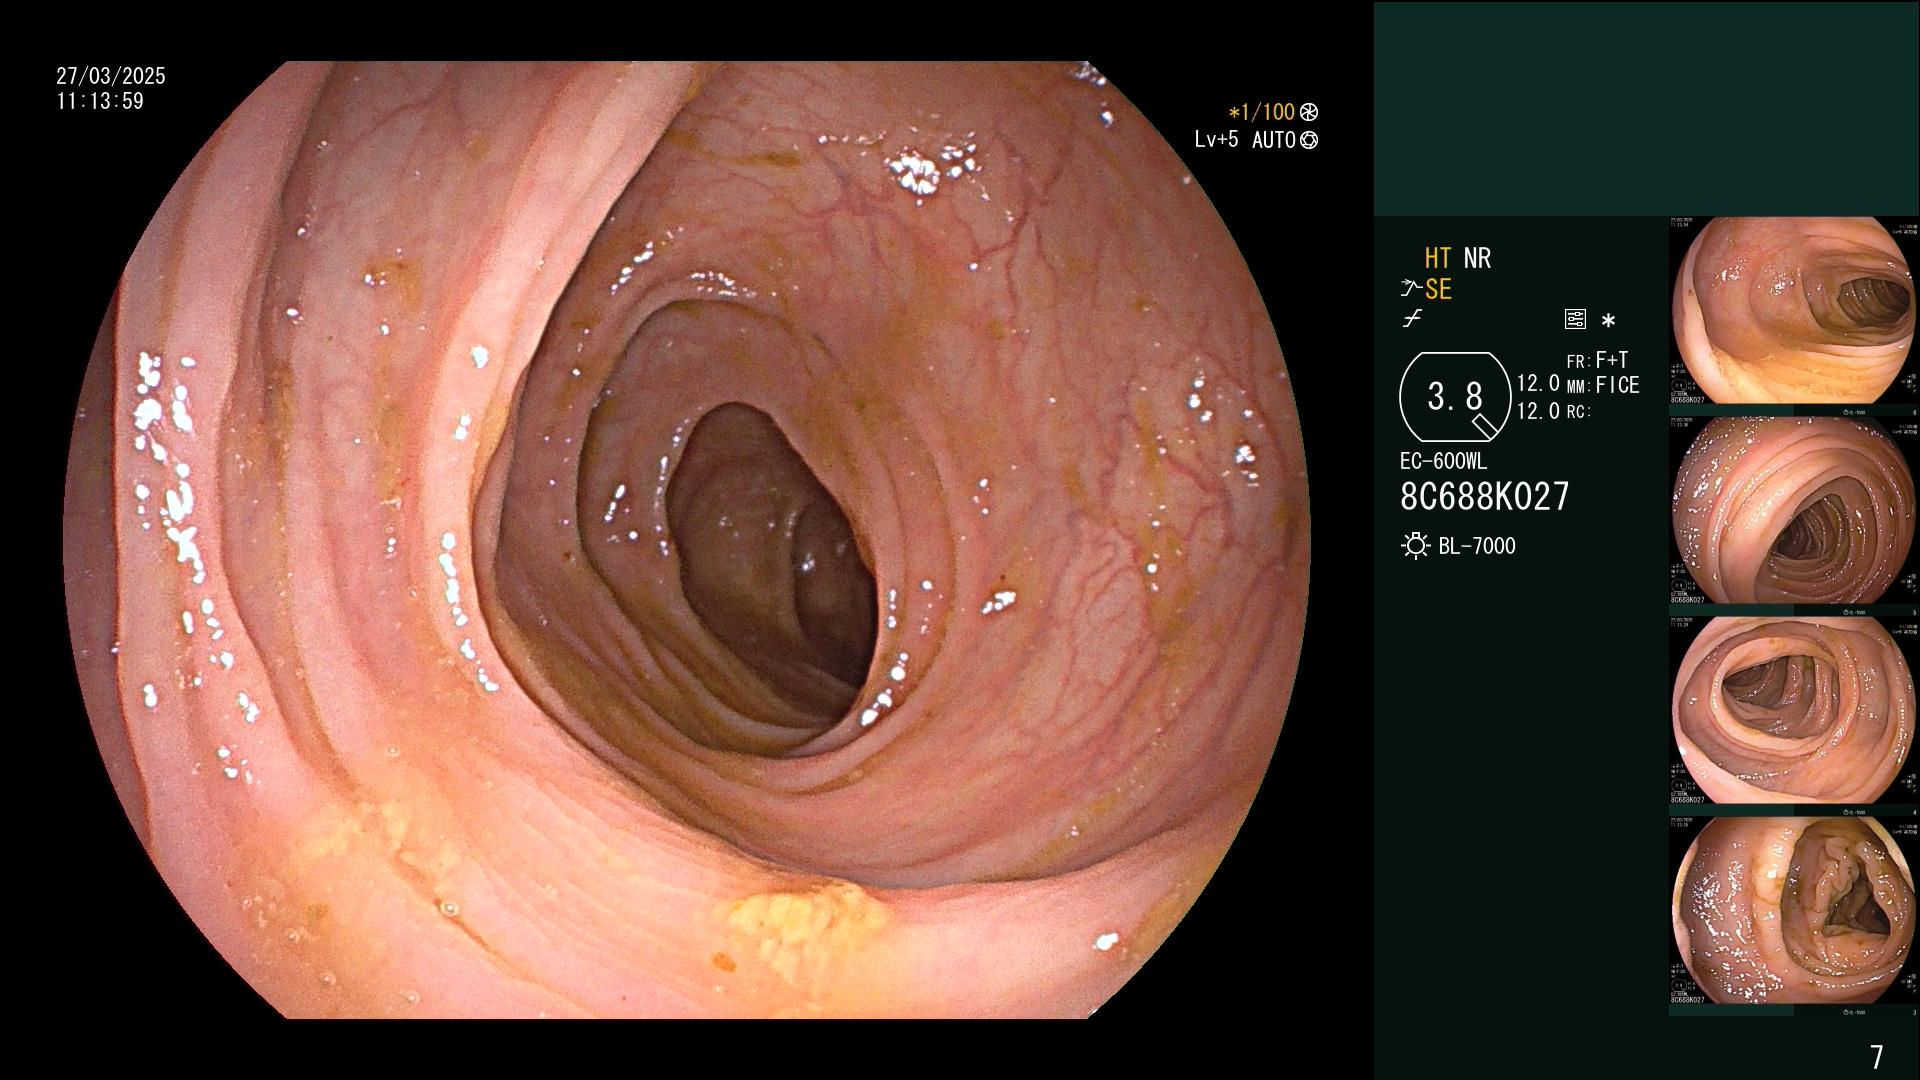This screenshot has width=1920, height=1080.
Task: Select the NR noise reduction label
Action: (x=1477, y=258)
